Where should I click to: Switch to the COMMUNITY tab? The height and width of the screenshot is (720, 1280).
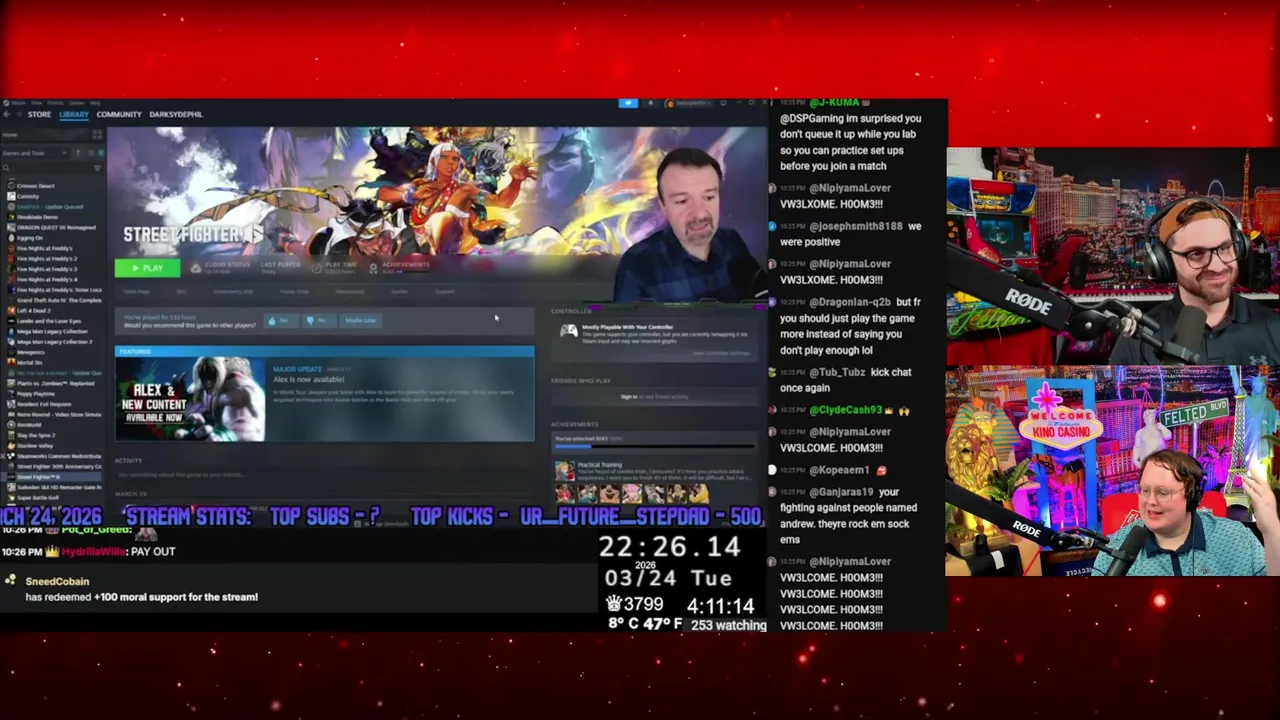click(x=119, y=114)
